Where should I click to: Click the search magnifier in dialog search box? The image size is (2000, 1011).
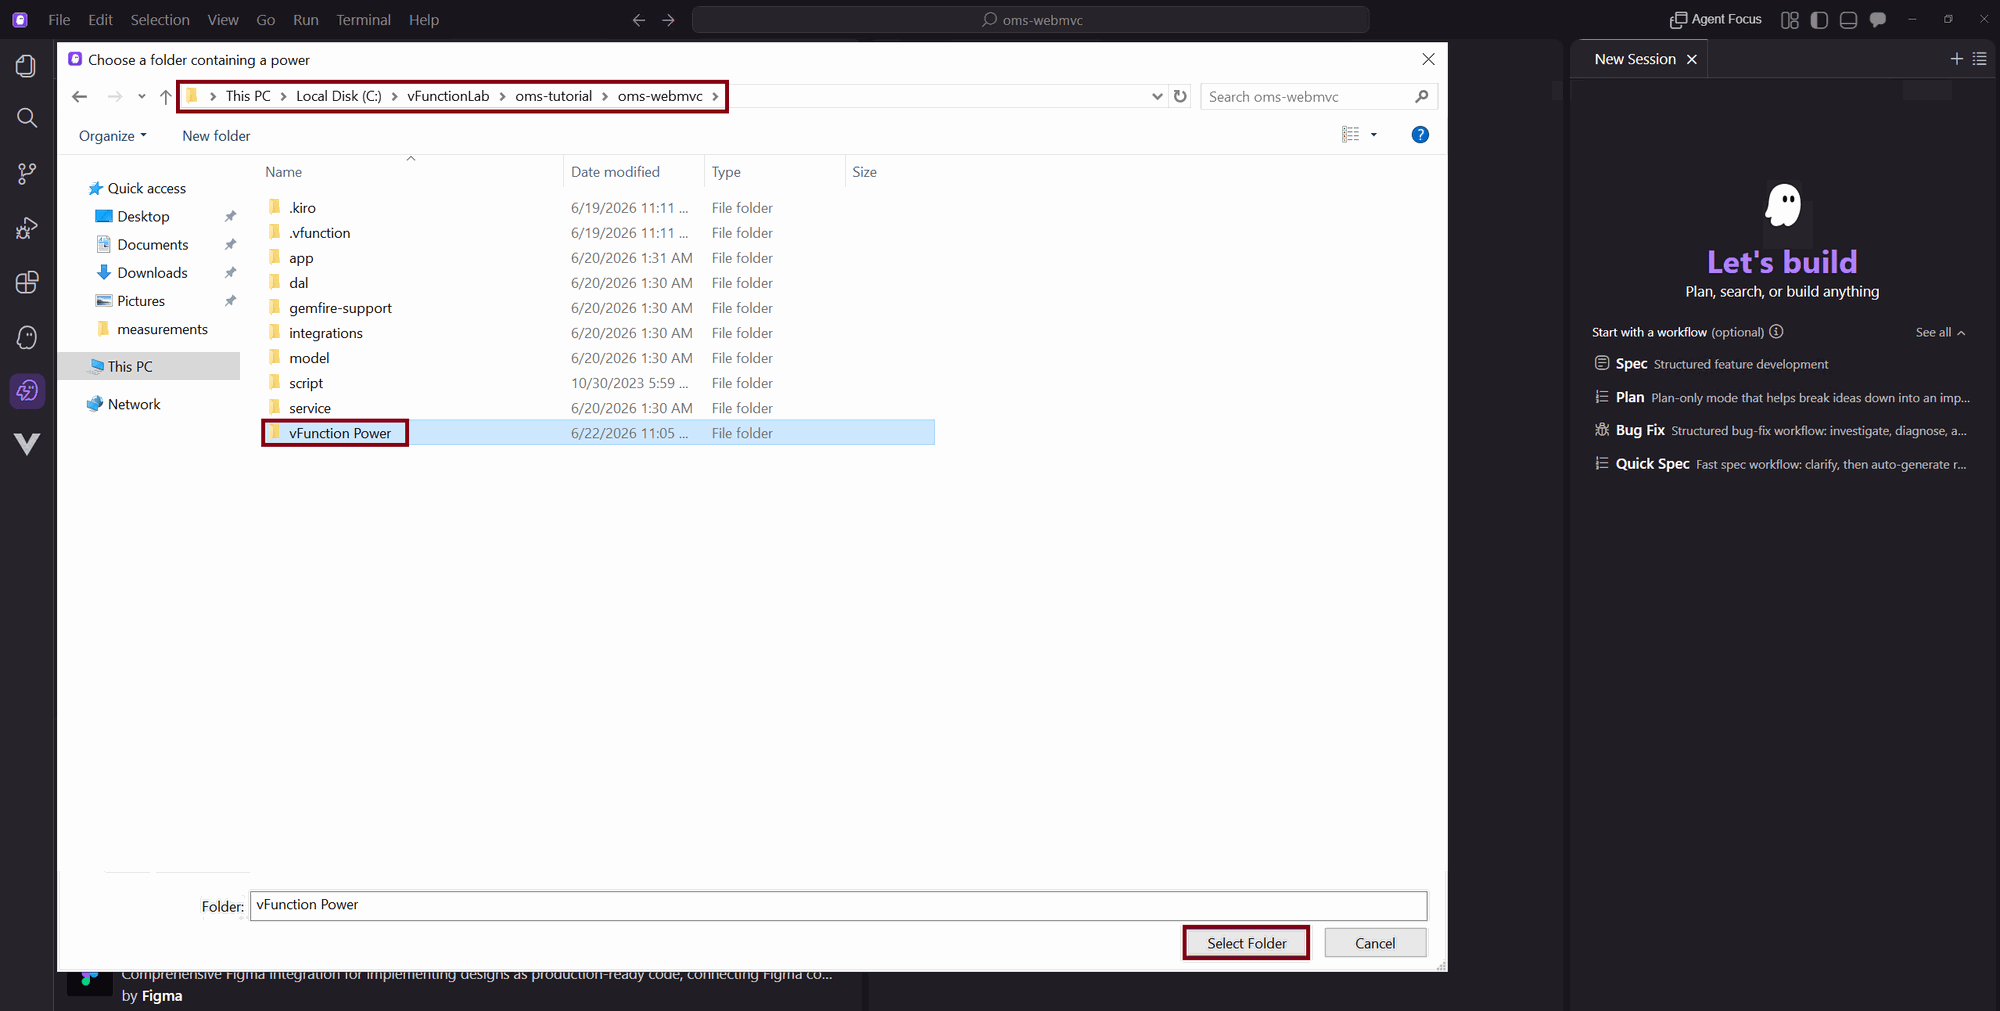pos(1422,96)
